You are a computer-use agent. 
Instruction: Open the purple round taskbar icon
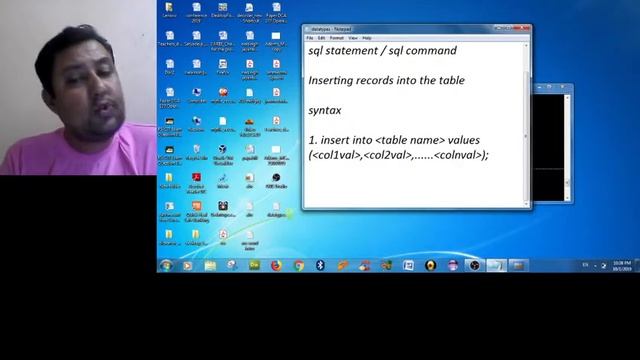point(452,266)
